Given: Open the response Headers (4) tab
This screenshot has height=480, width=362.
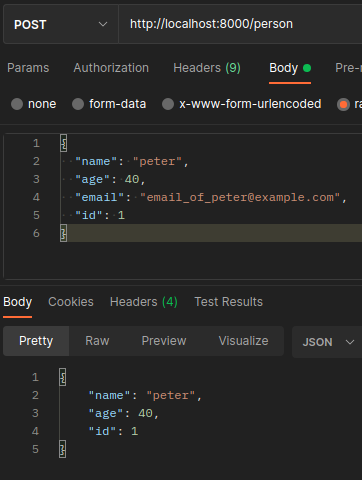Looking at the screenshot, I should pyautogui.click(x=144, y=302).
